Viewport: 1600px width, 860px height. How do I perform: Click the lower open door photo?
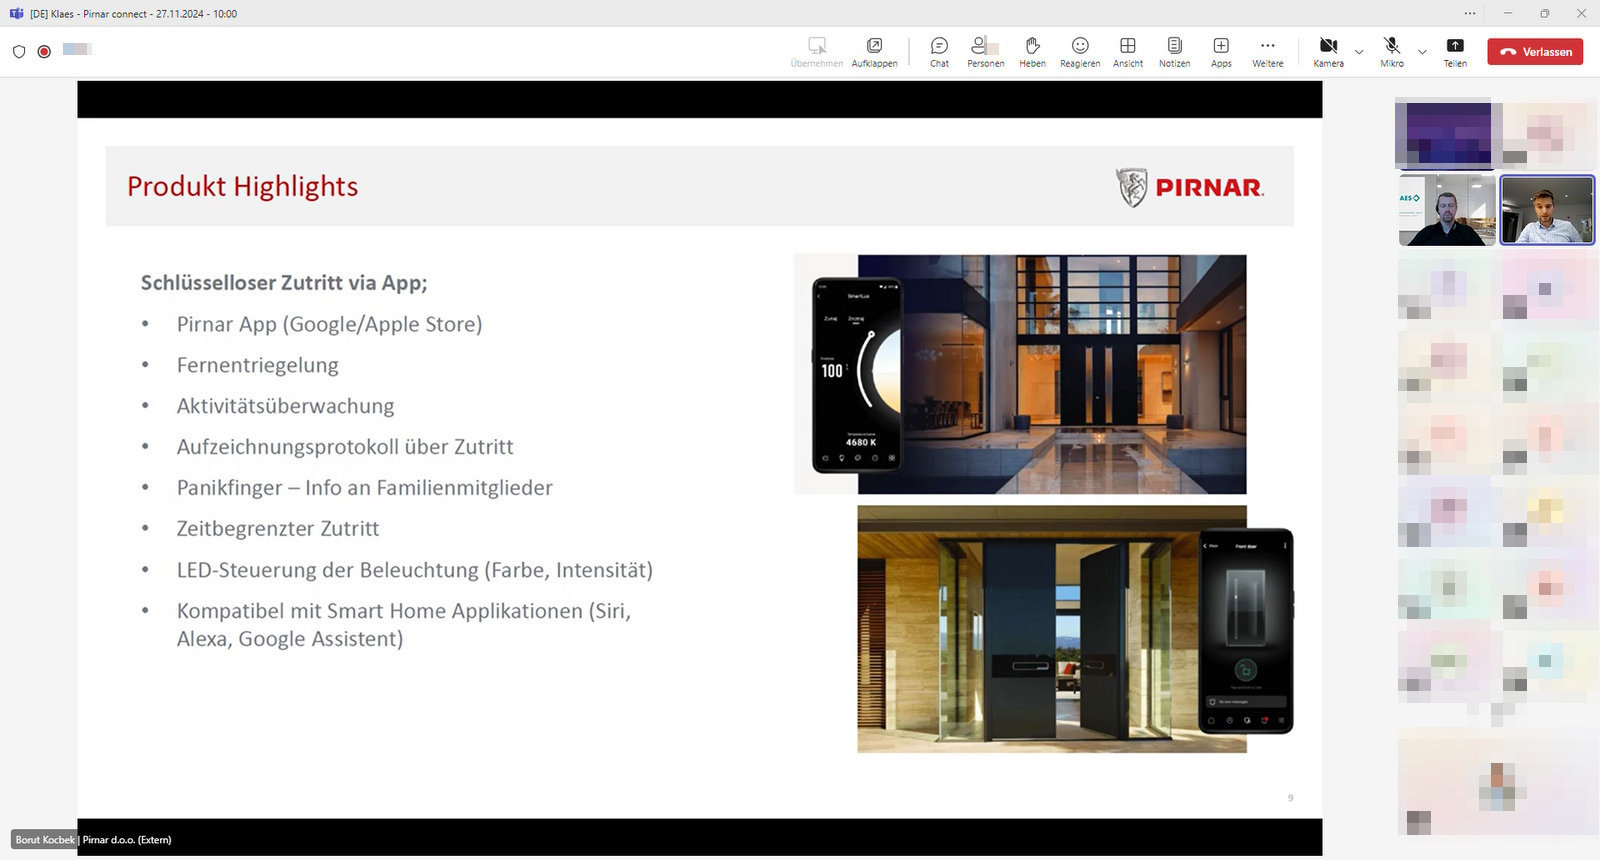pos(1052,629)
